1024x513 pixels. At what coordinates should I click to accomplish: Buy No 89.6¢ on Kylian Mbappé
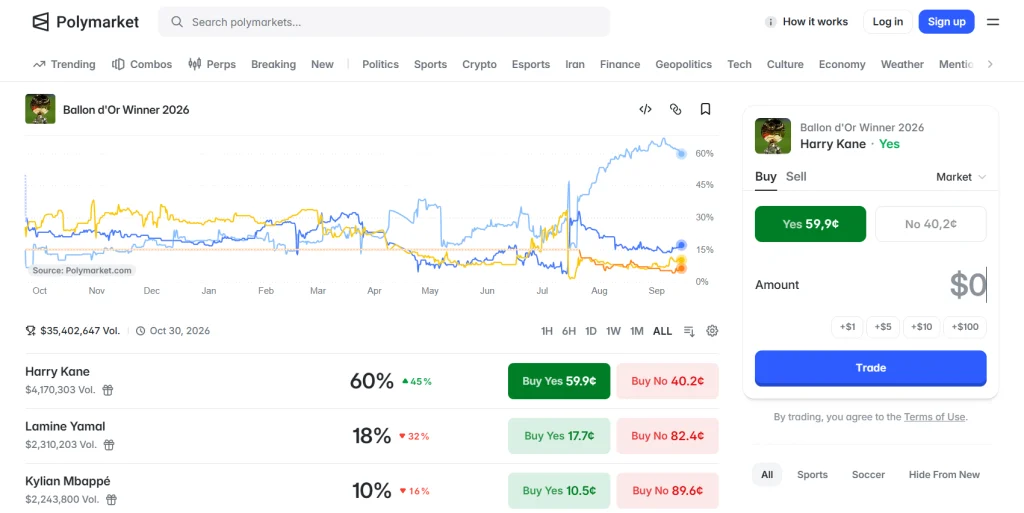click(667, 491)
